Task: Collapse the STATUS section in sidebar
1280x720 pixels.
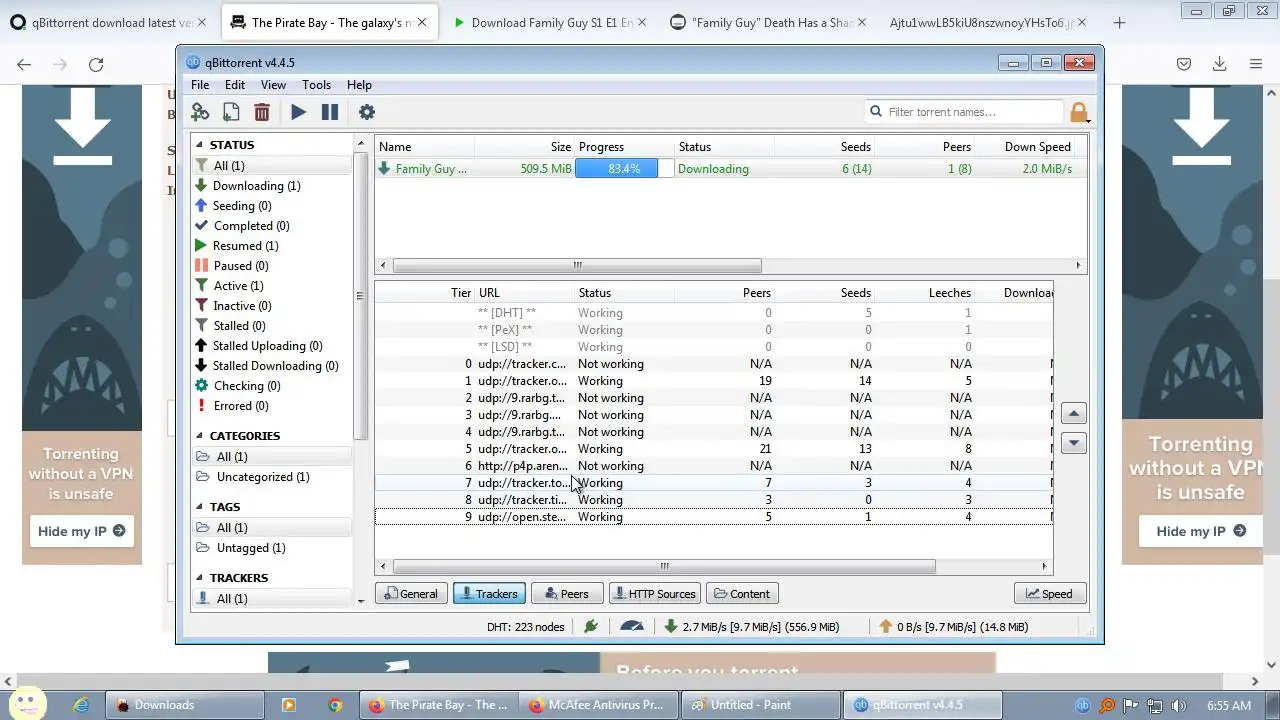Action: coord(199,145)
